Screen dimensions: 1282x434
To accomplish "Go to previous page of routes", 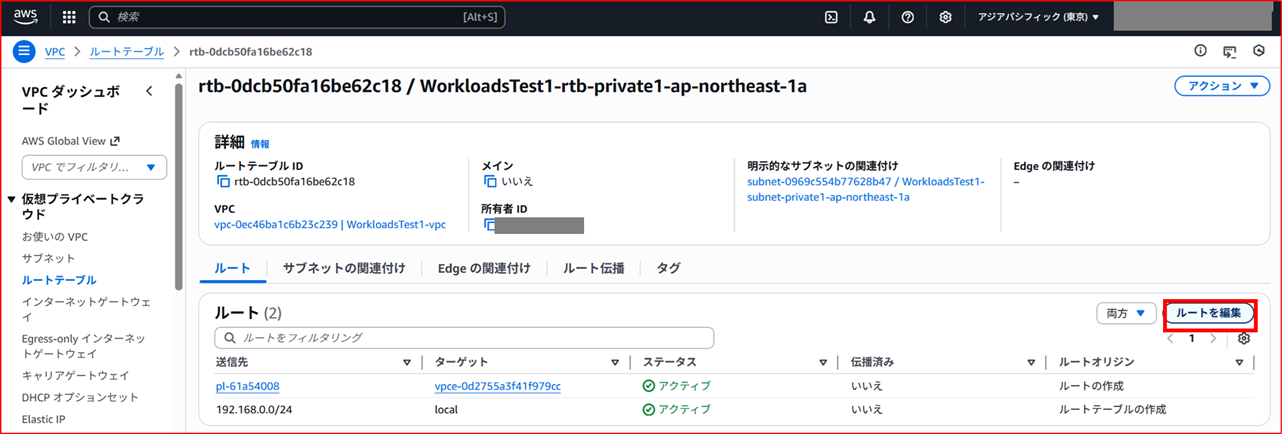I will [1169, 338].
